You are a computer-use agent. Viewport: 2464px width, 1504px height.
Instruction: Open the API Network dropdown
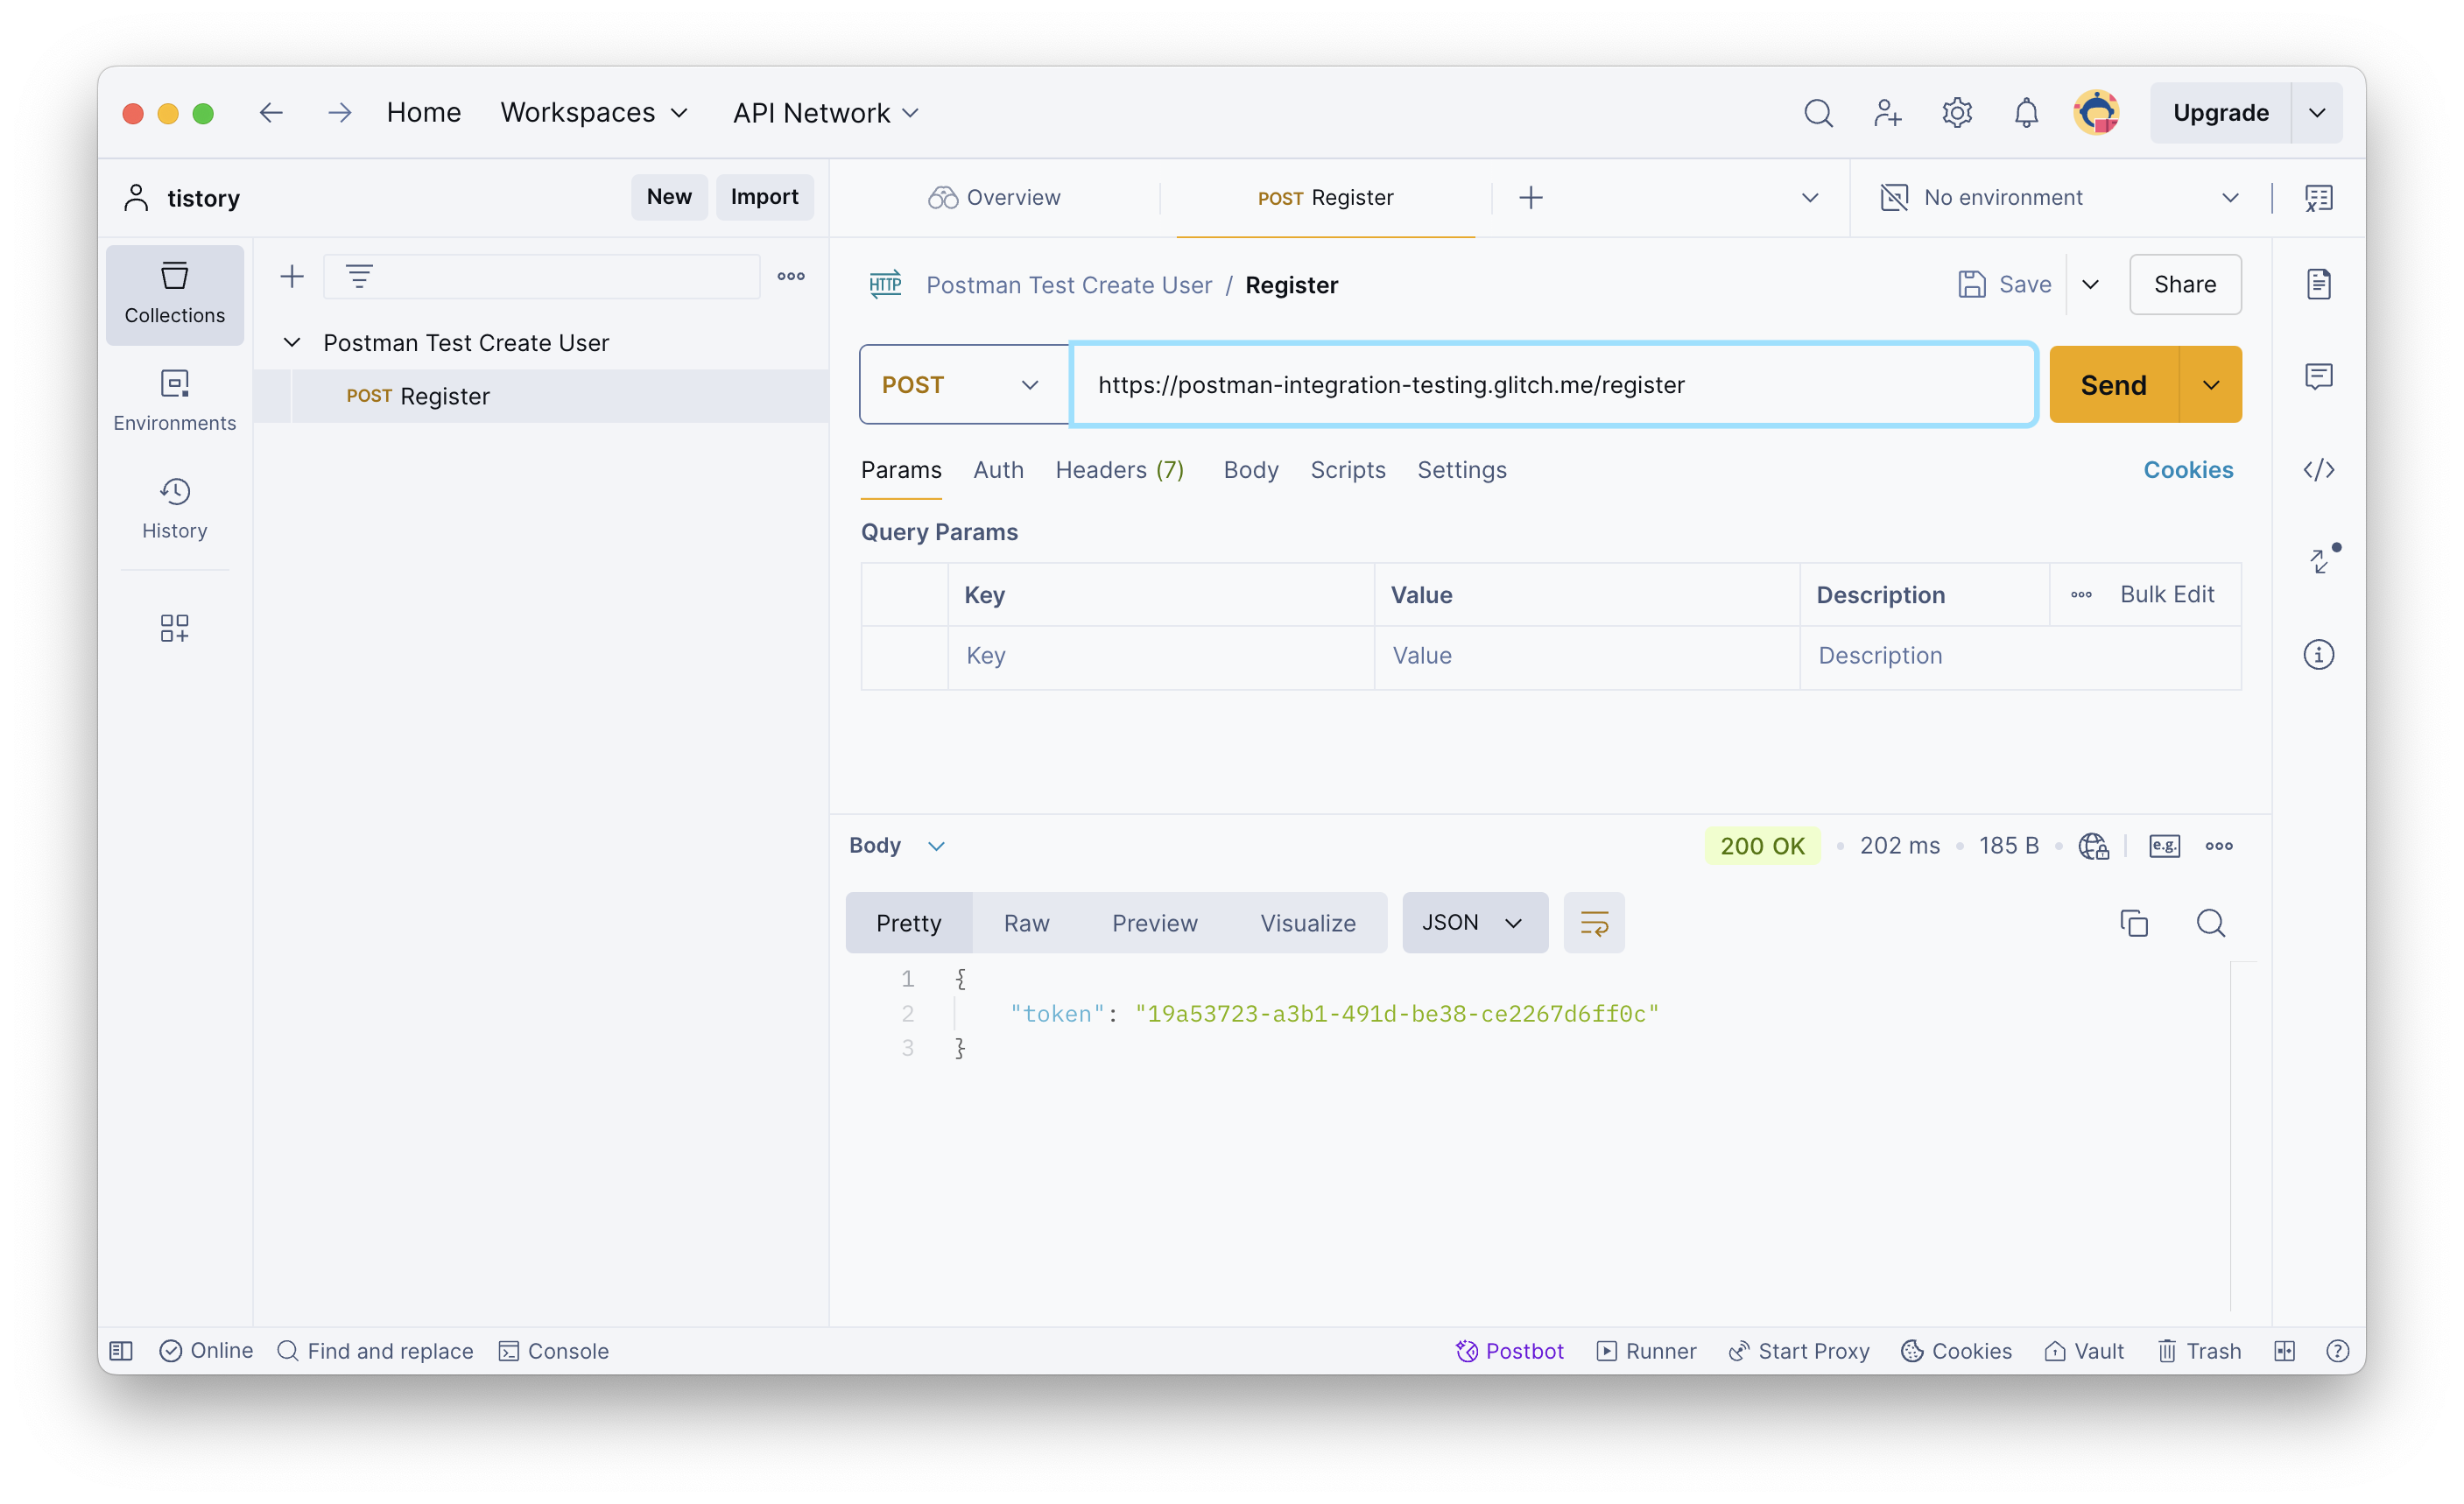click(825, 113)
